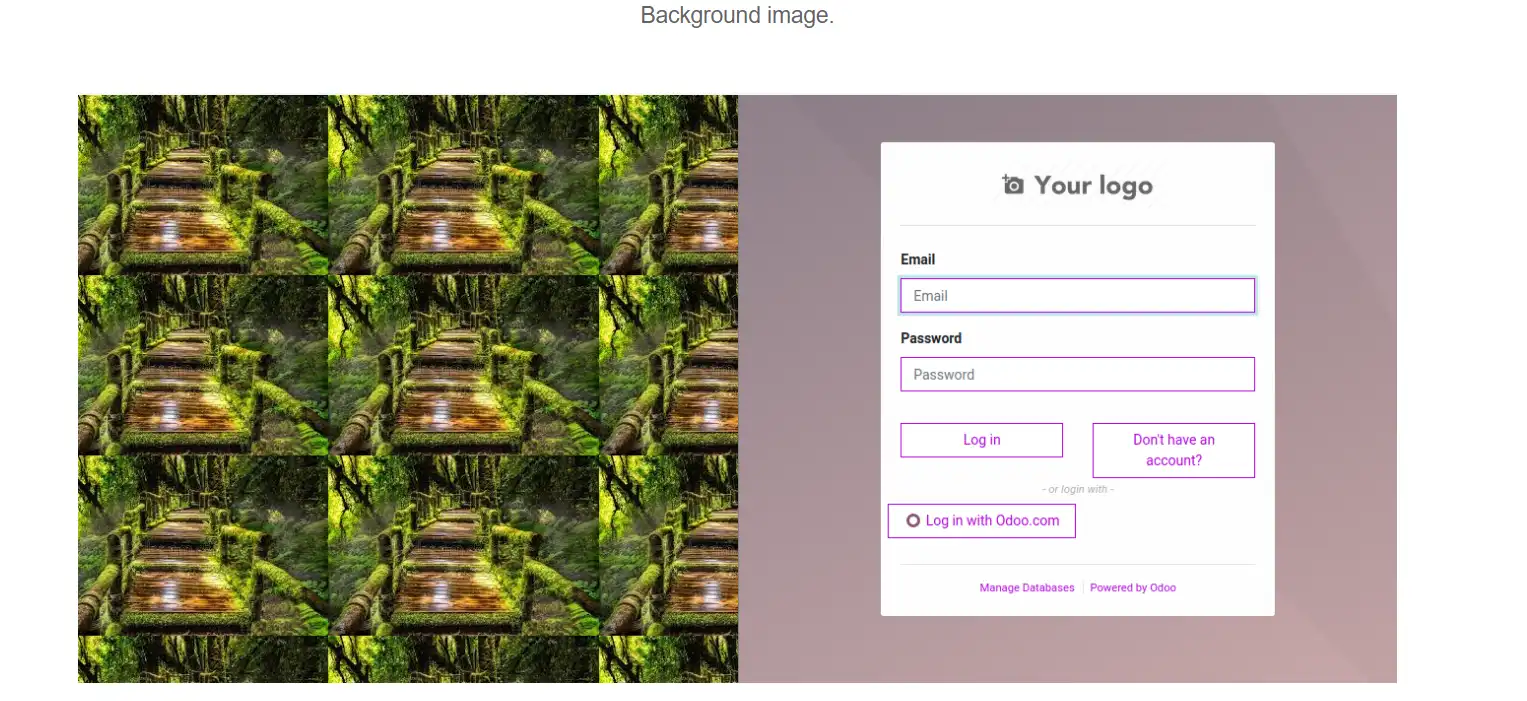Open the Manage Databases link

(x=1026, y=587)
